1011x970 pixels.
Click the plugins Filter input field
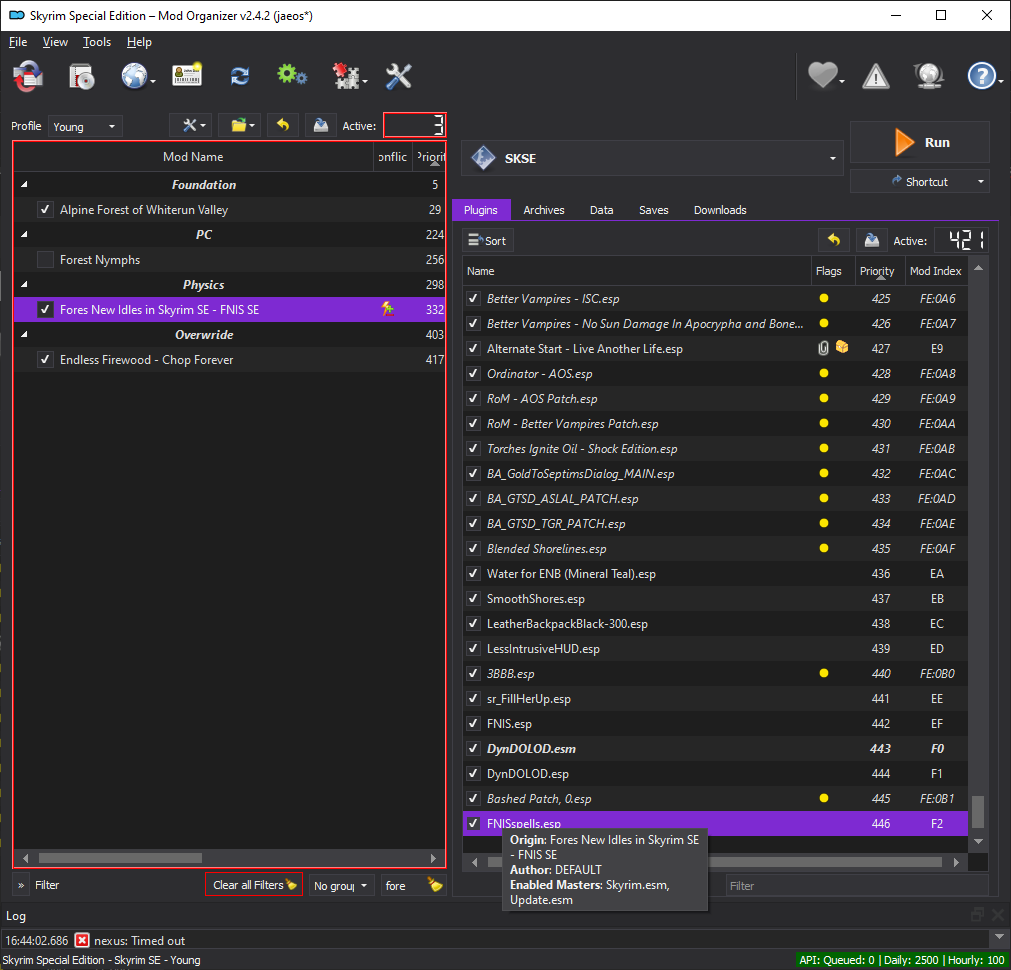click(x=857, y=886)
